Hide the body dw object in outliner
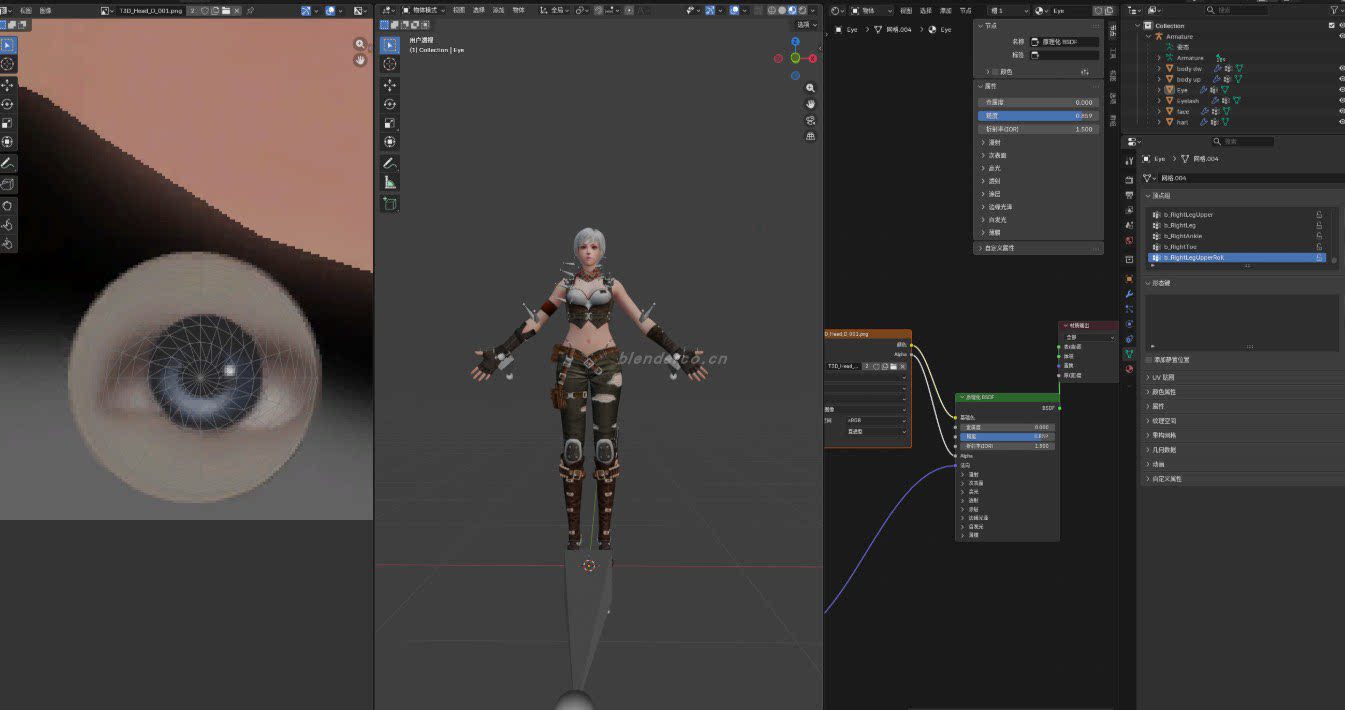The width and height of the screenshot is (1345, 710). click(1341, 69)
